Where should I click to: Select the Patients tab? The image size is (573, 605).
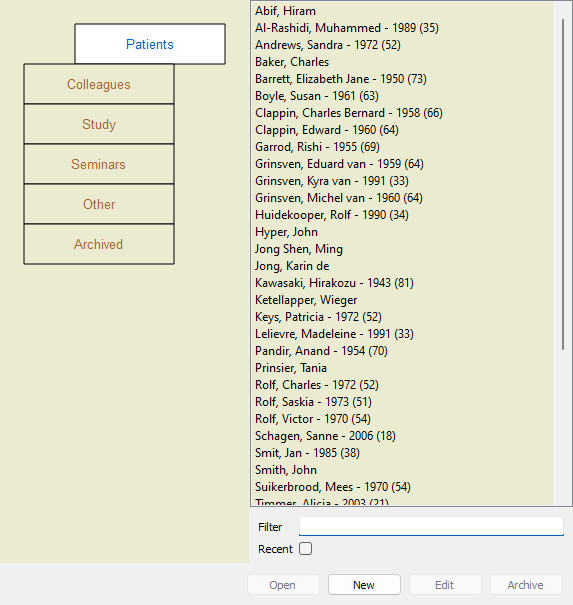[150, 44]
